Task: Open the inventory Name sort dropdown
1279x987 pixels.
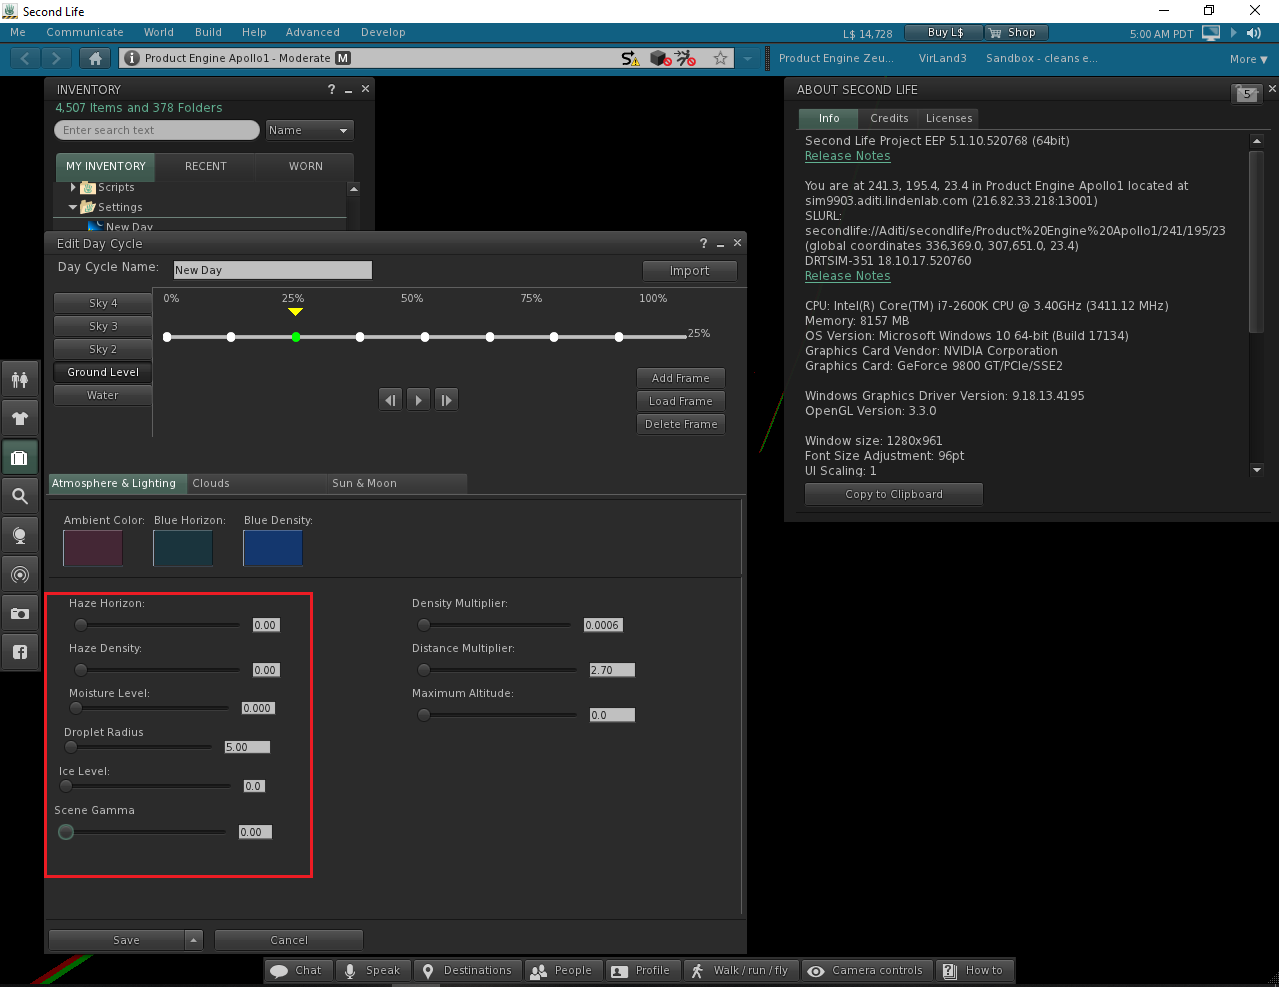Action: (309, 130)
